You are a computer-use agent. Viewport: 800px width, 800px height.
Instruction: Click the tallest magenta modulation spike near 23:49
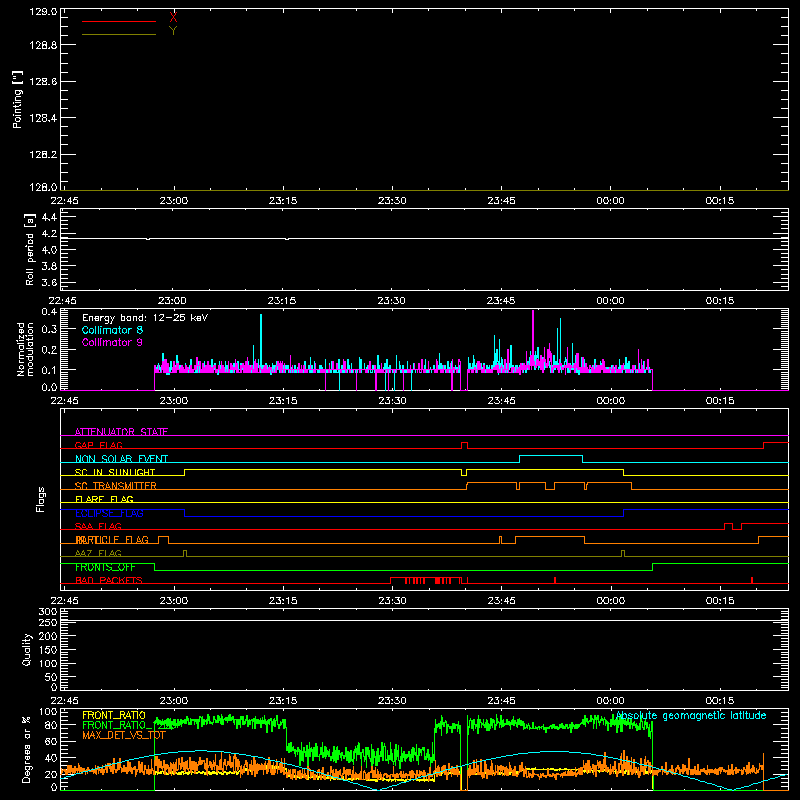(x=533, y=337)
